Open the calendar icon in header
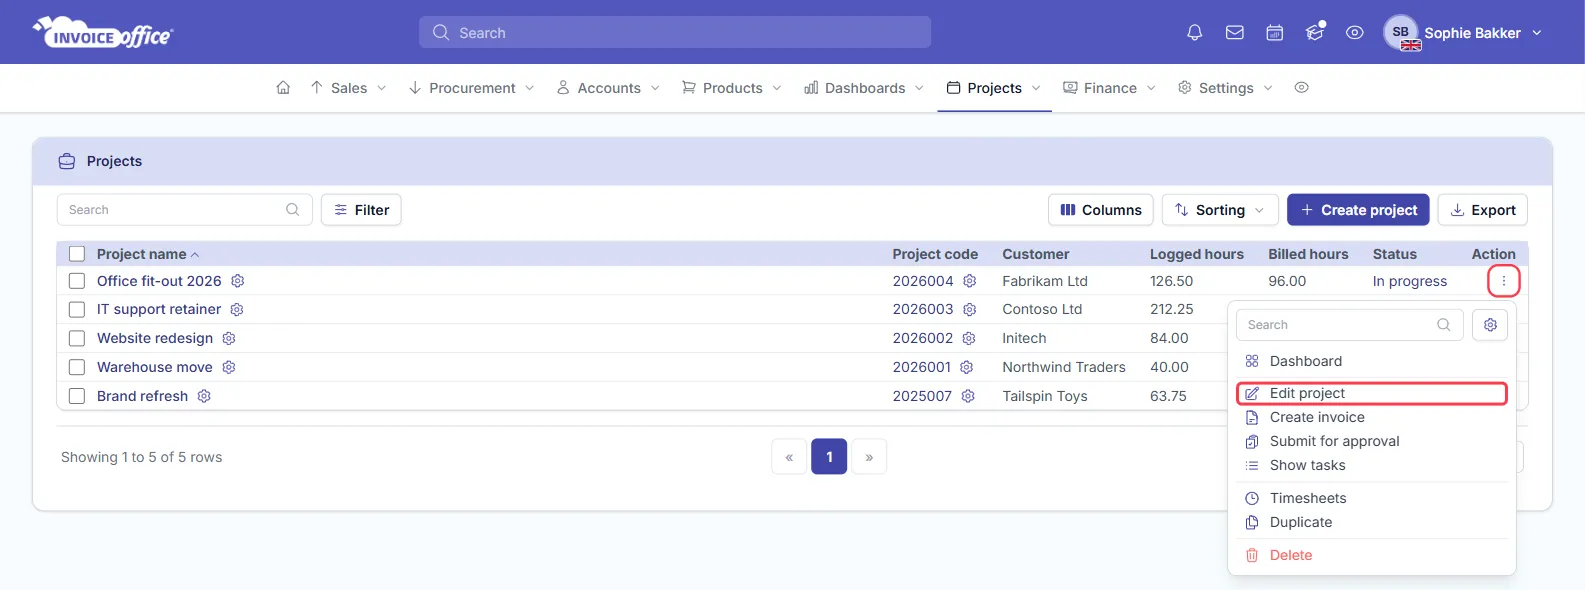1585x590 pixels. 1275,33
